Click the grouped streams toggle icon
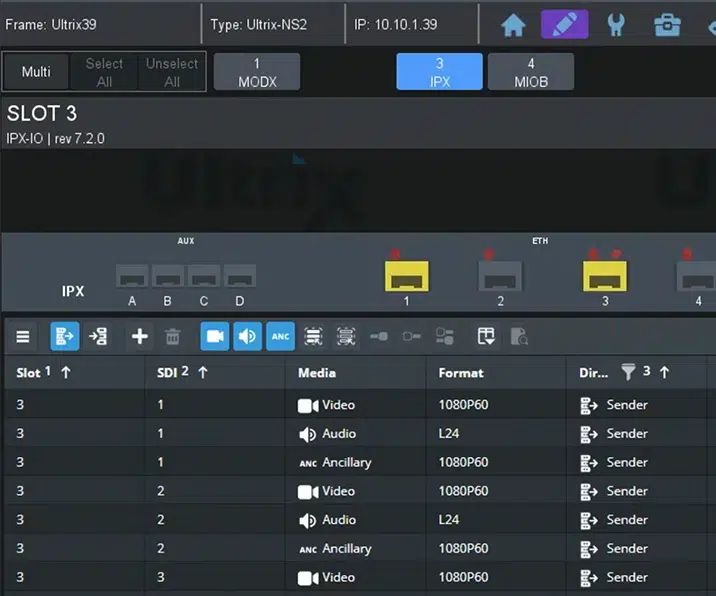The height and width of the screenshot is (596, 716). pos(445,337)
